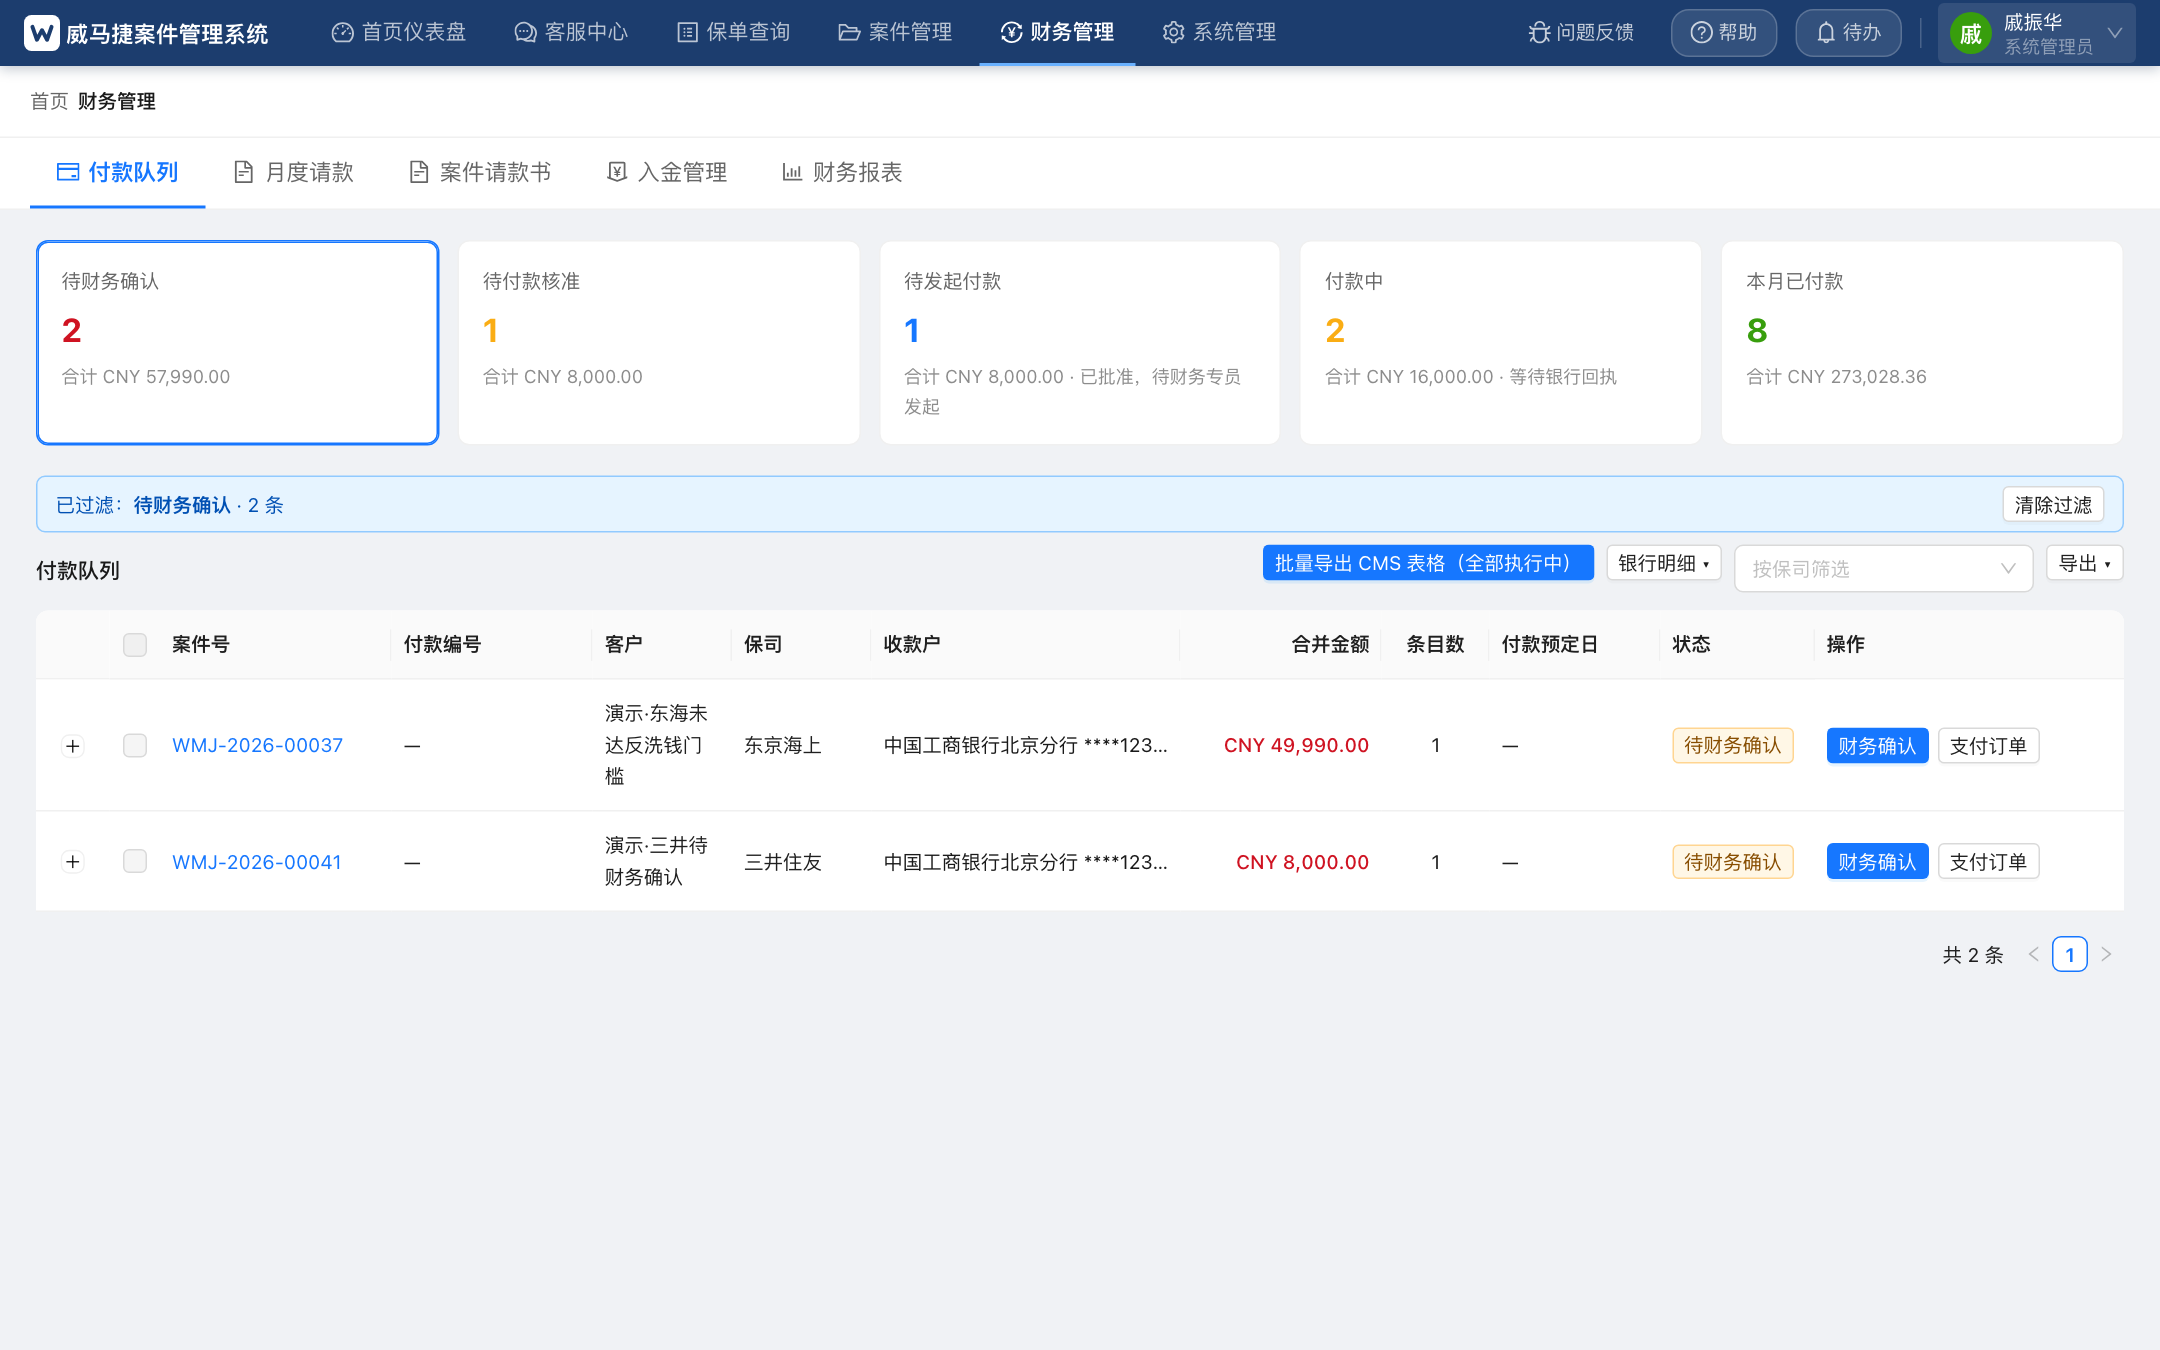Open case link WMJ-2026-00037

pos(257,745)
